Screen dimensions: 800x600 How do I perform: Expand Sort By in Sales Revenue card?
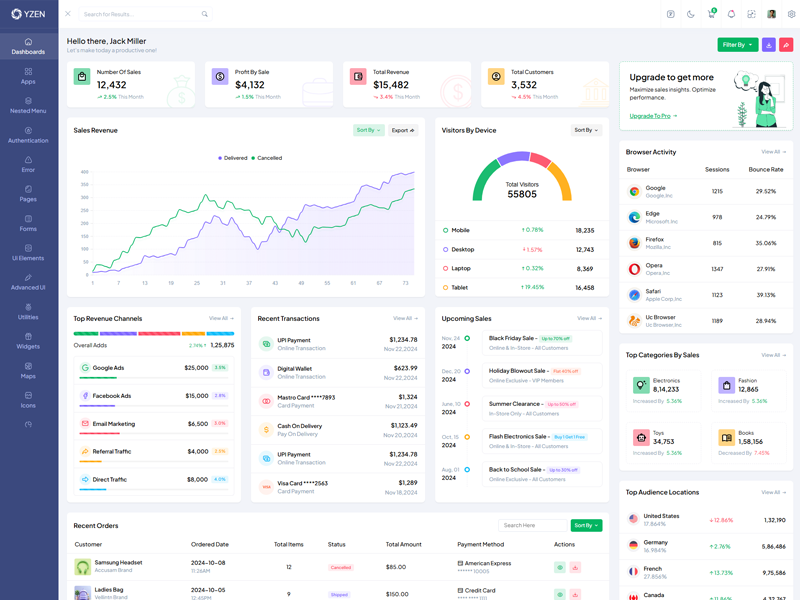(x=368, y=130)
